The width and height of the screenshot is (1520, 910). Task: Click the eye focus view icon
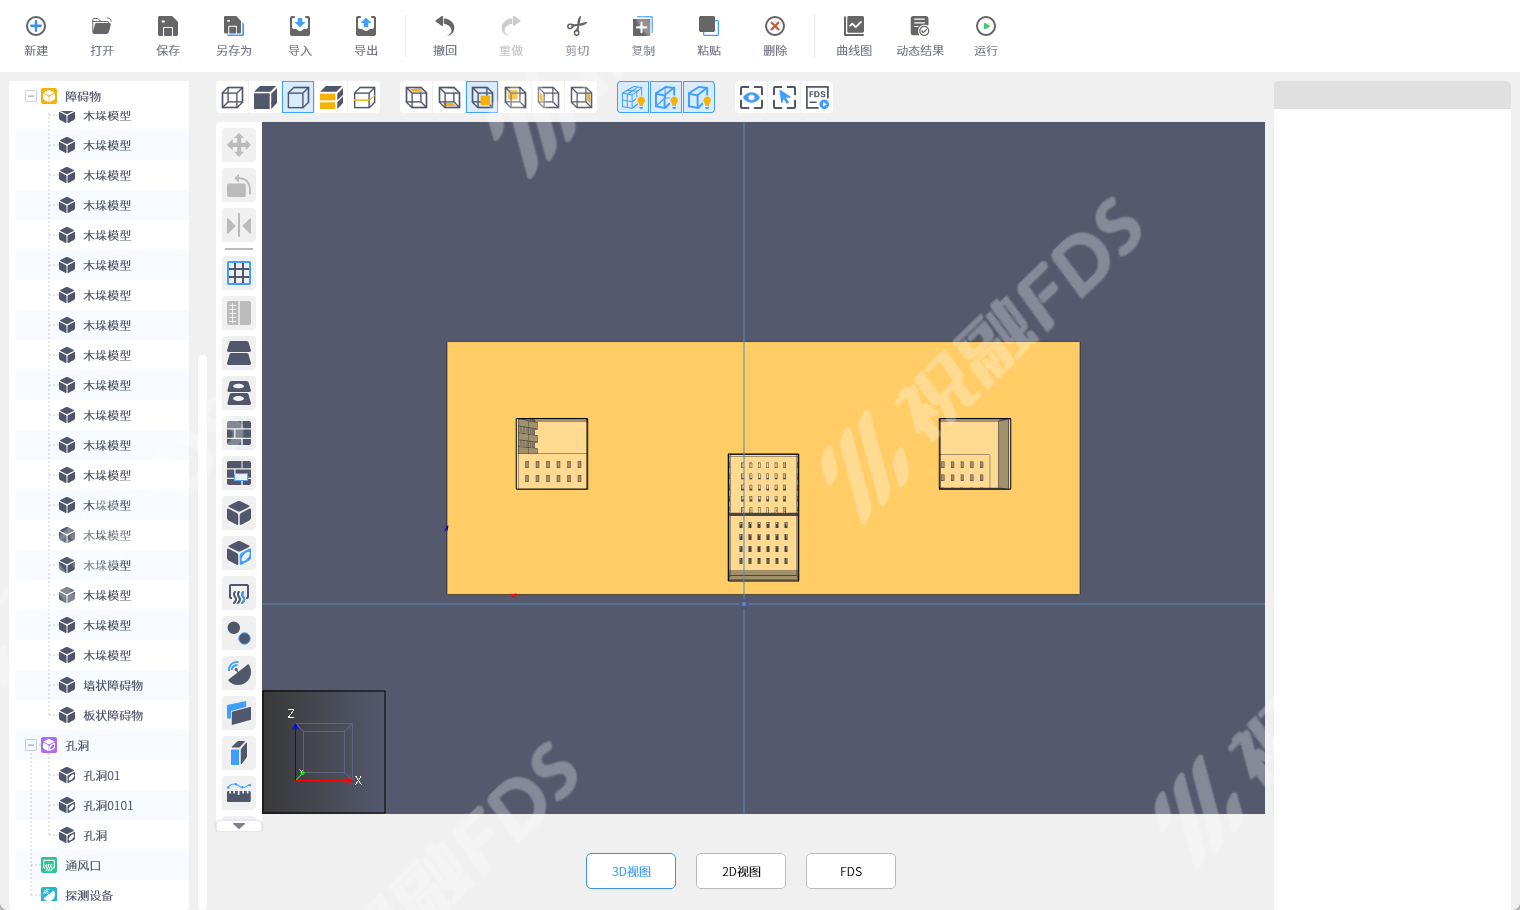tap(751, 97)
